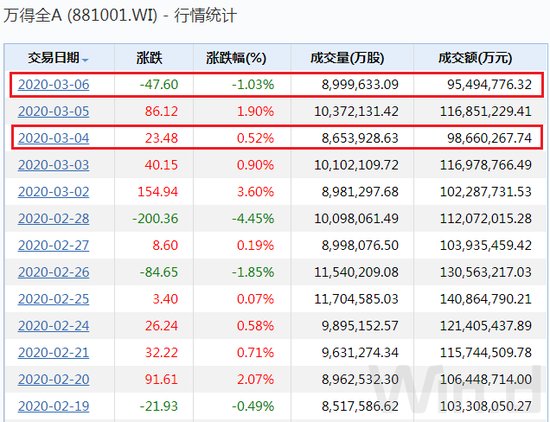Click the title 万得全A (881001.WI) - 行情统计
This screenshot has height=422, width=550.
pos(120,16)
